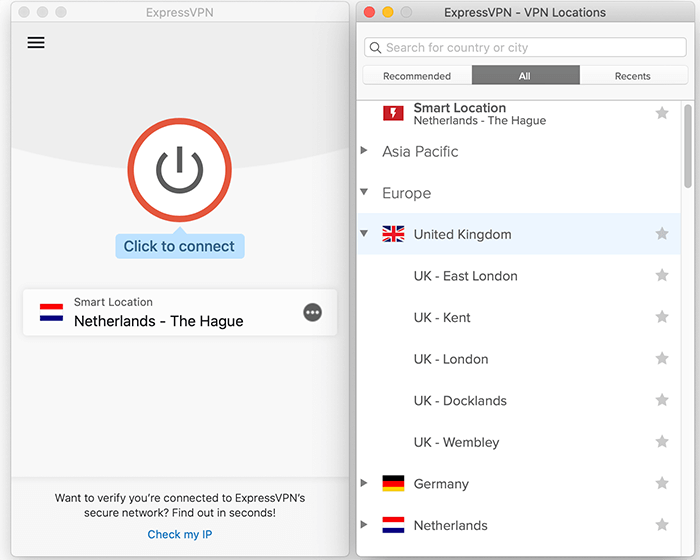Image resolution: width=700 pixels, height=560 pixels.
Task: Click the Search for country or city field
Action: (x=525, y=47)
